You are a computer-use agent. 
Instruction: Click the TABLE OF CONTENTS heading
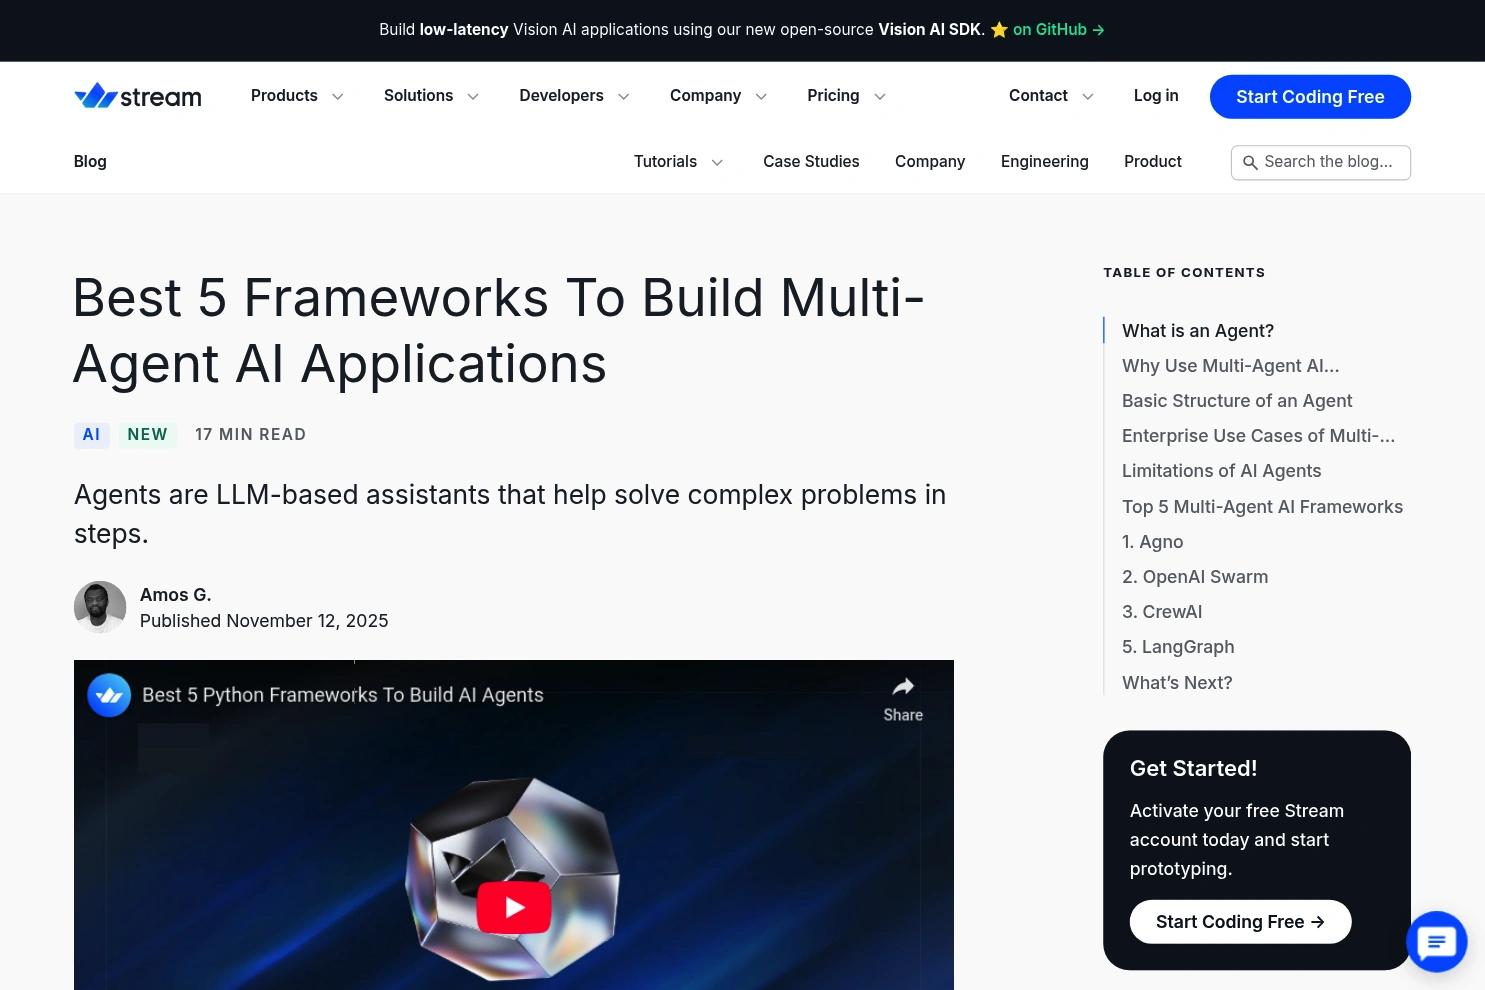pos(1184,272)
